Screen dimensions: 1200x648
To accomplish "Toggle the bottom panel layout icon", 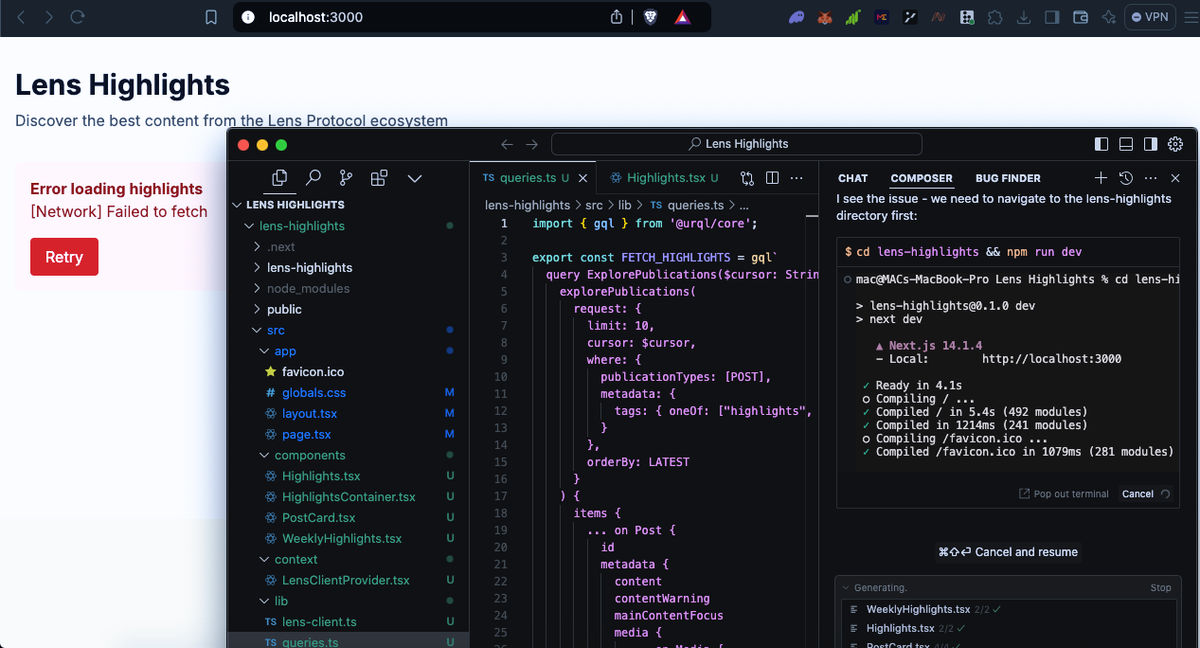I will click(1126, 144).
